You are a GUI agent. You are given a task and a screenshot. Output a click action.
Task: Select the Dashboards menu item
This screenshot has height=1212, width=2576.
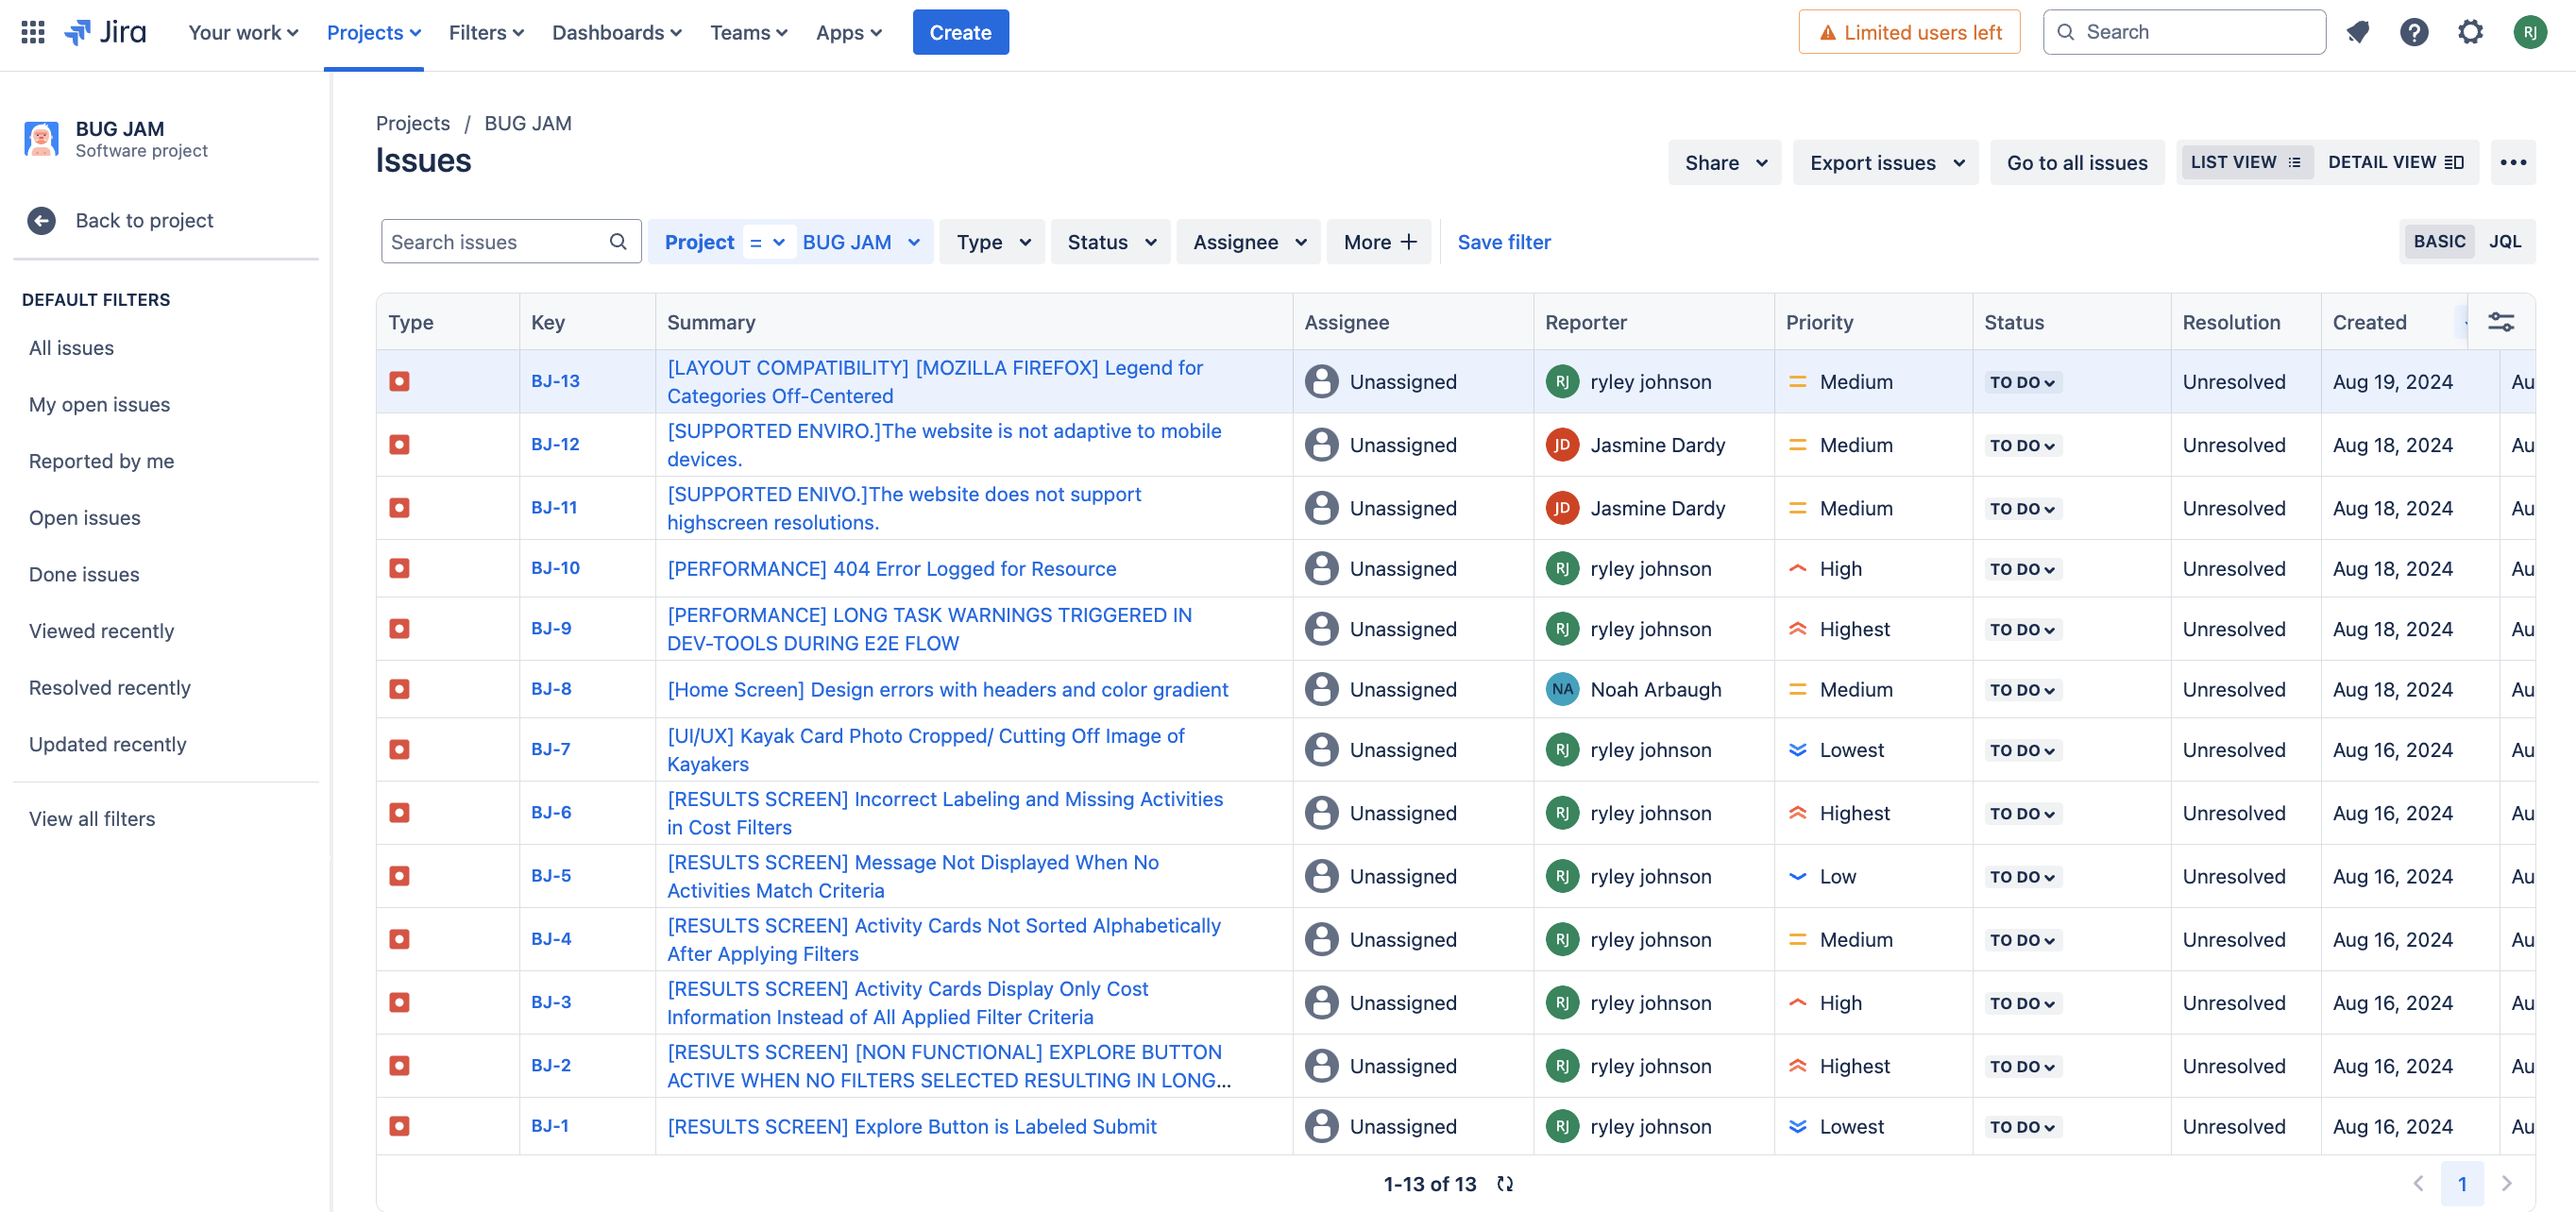611,31
